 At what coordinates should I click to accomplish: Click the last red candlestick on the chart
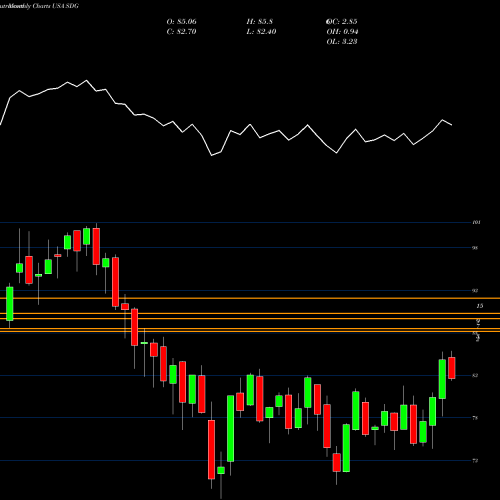click(452, 368)
